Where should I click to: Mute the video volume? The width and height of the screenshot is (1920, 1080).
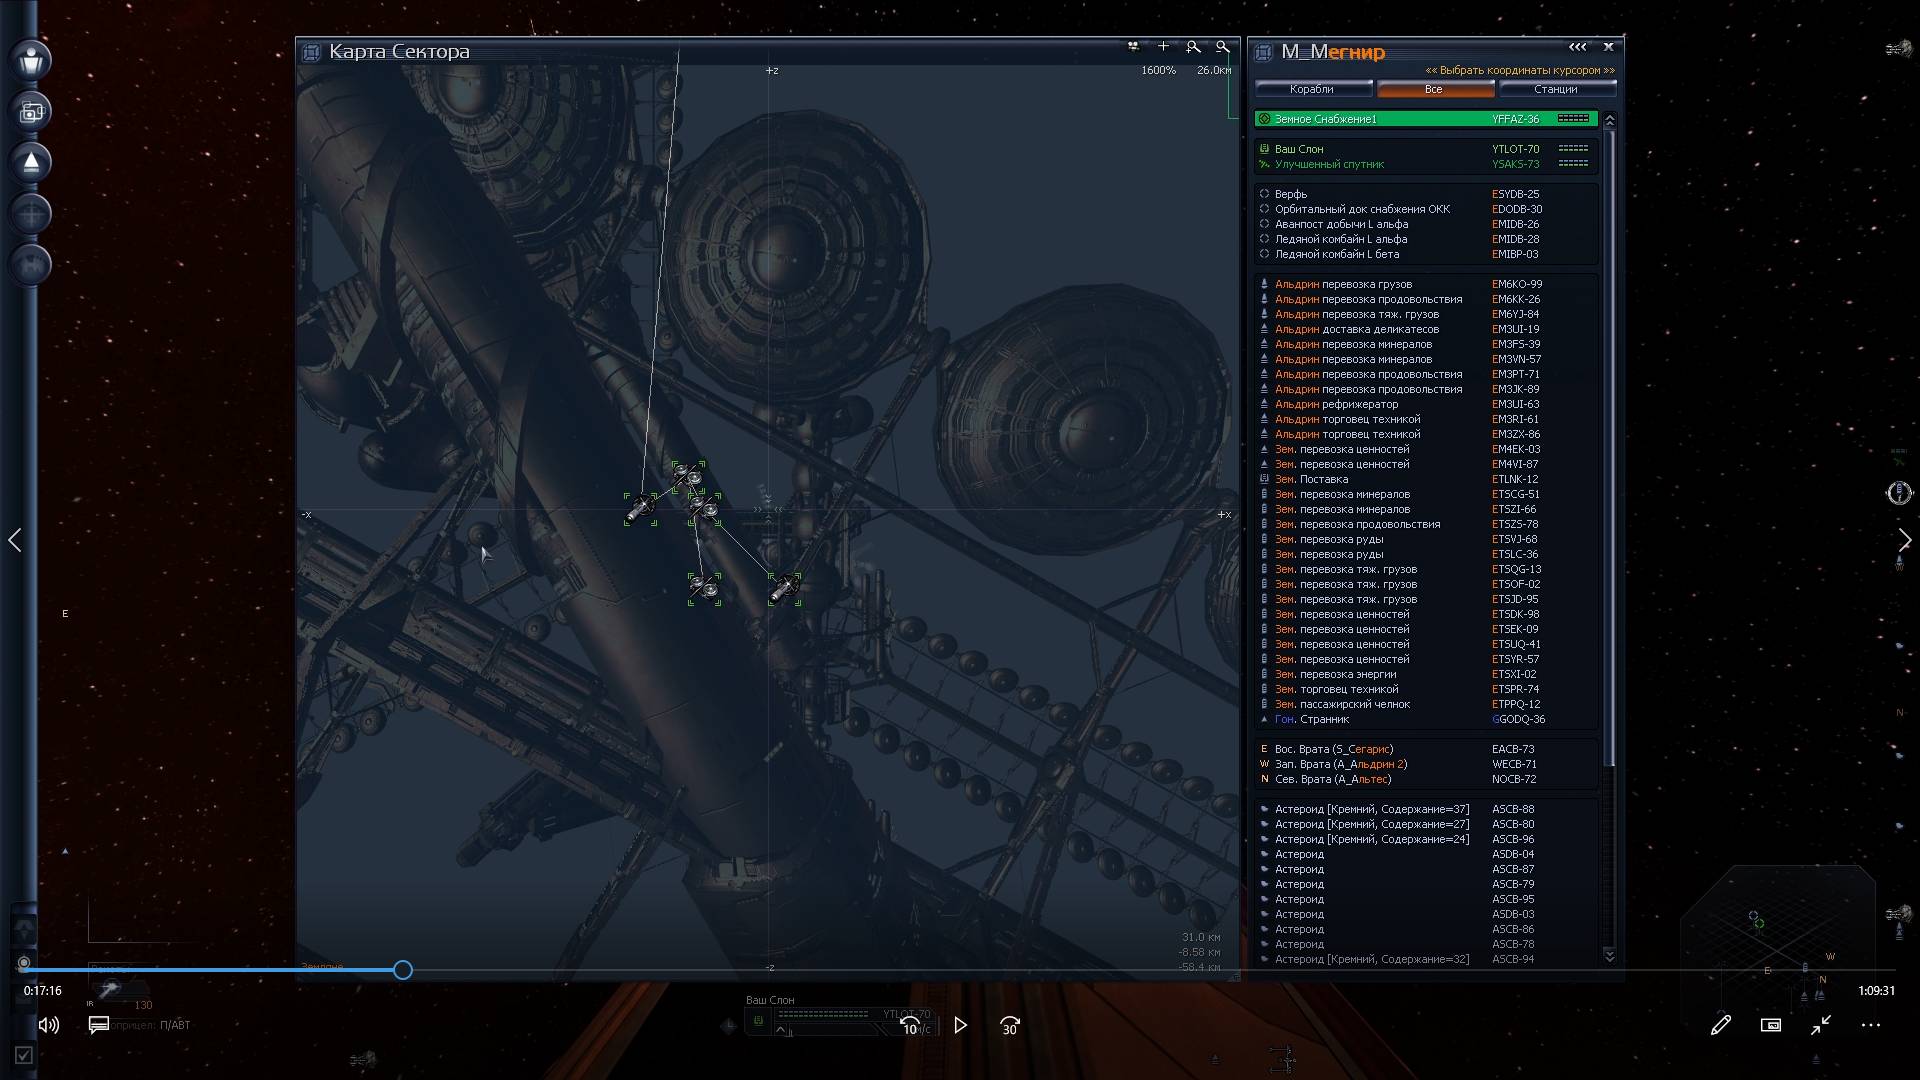tap(48, 1025)
